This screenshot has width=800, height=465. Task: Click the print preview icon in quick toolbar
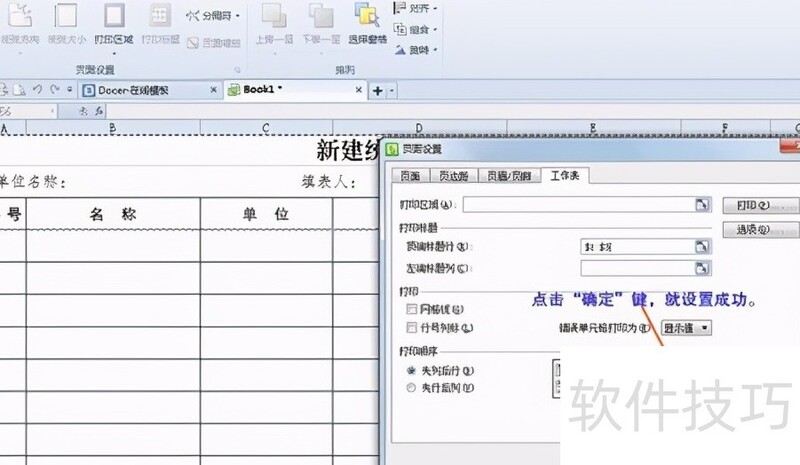(19, 90)
